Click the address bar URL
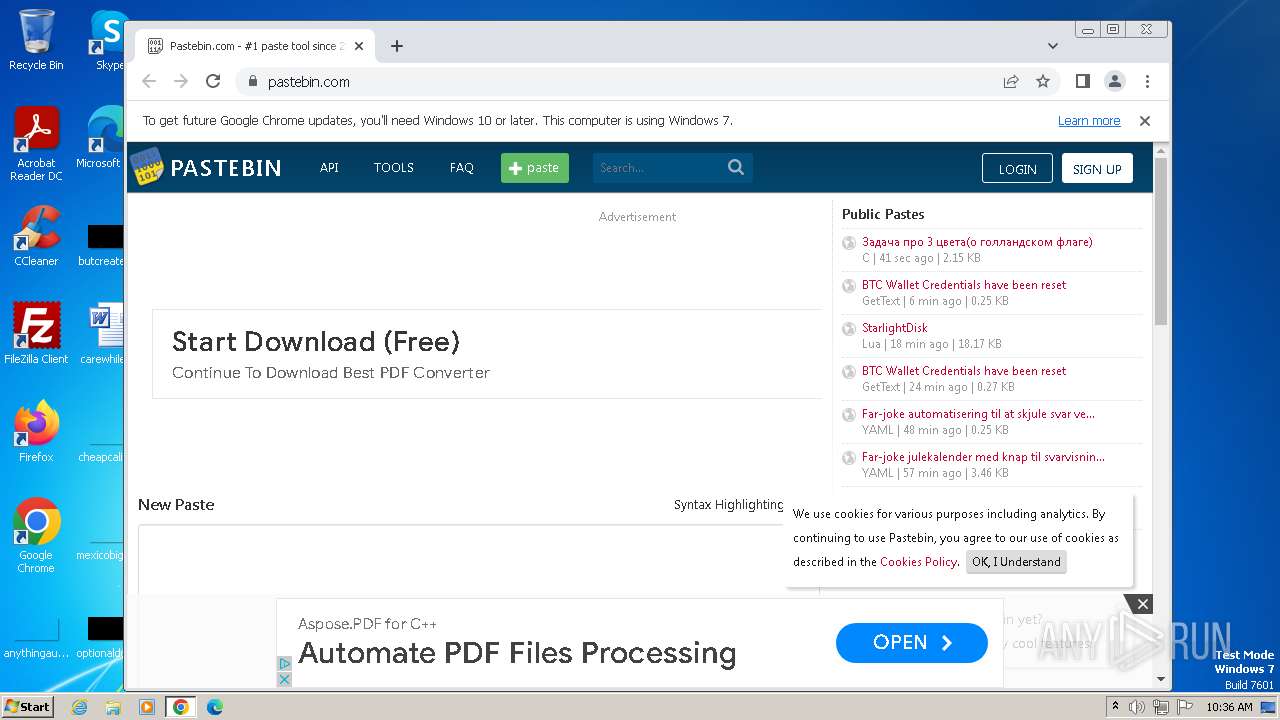This screenshot has height=720, width=1280. point(309,82)
